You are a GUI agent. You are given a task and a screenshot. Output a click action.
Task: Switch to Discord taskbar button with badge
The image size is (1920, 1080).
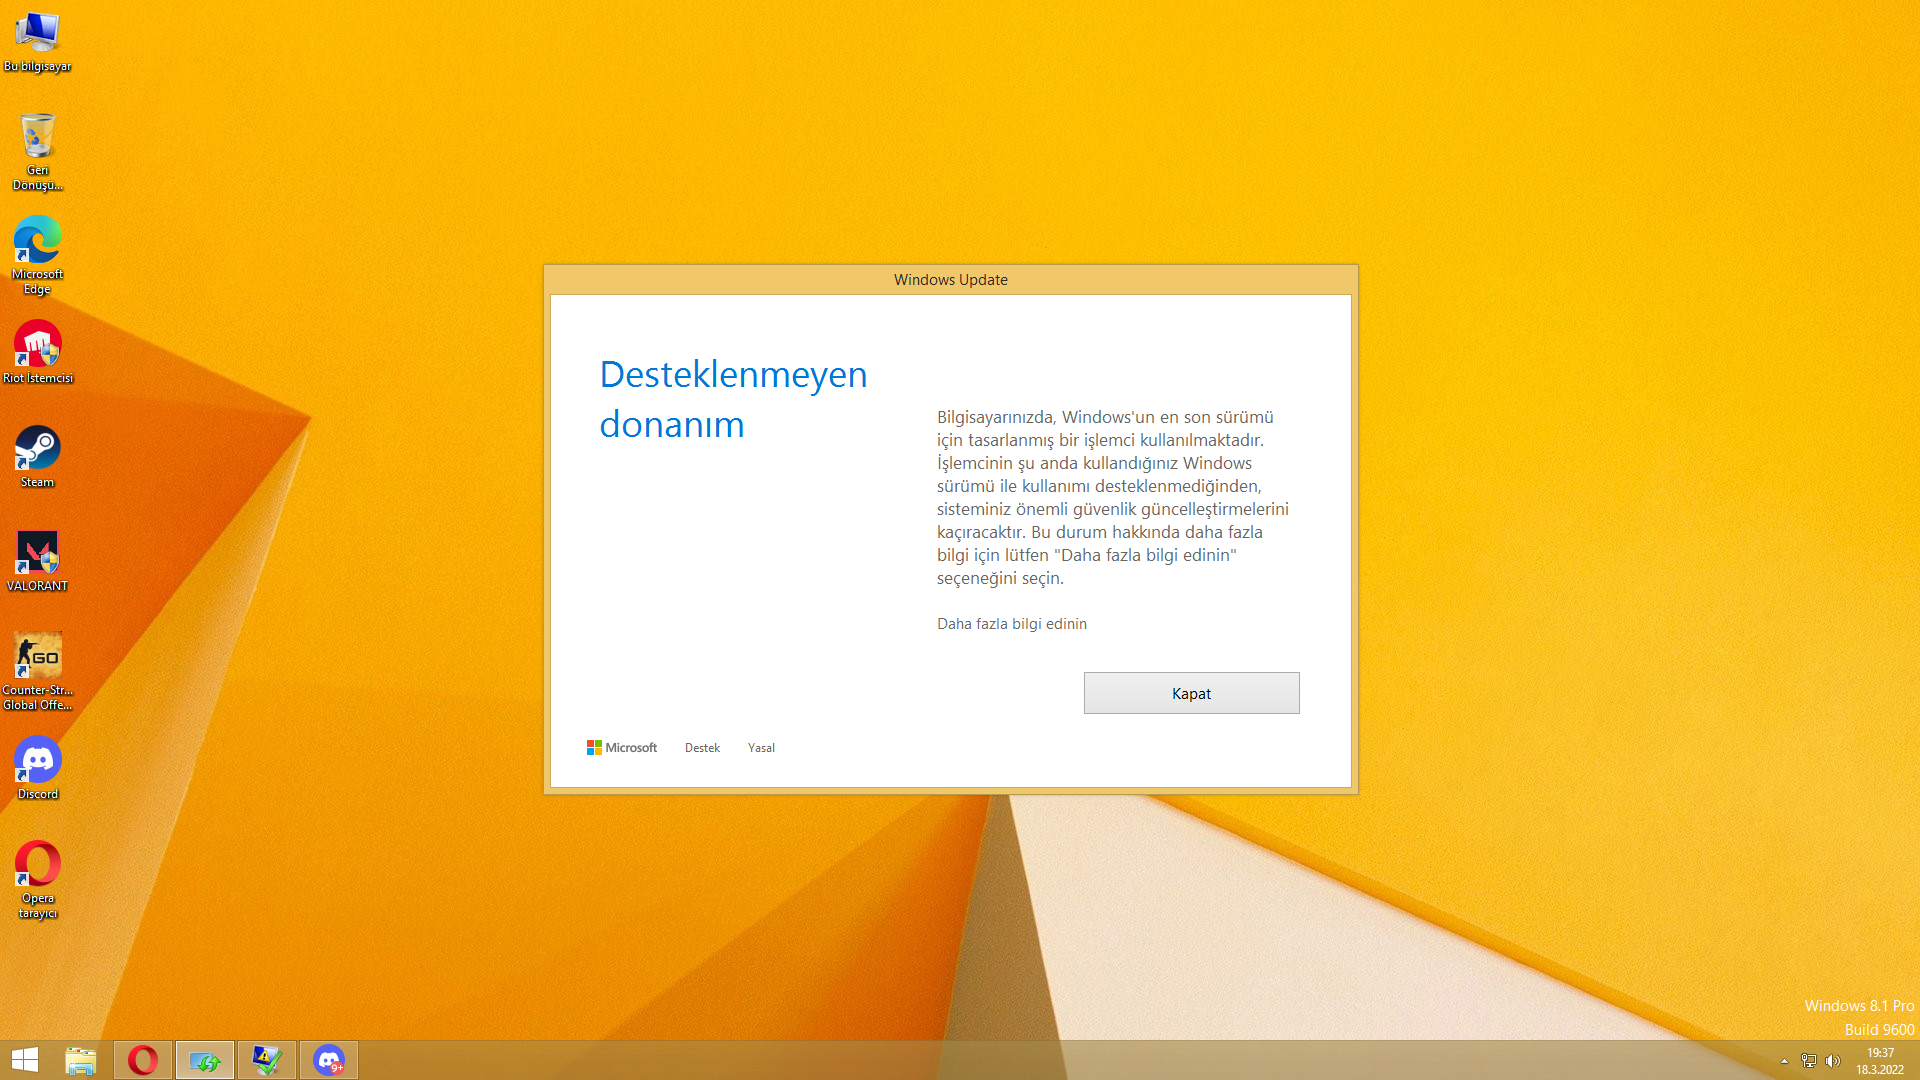click(329, 1060)
